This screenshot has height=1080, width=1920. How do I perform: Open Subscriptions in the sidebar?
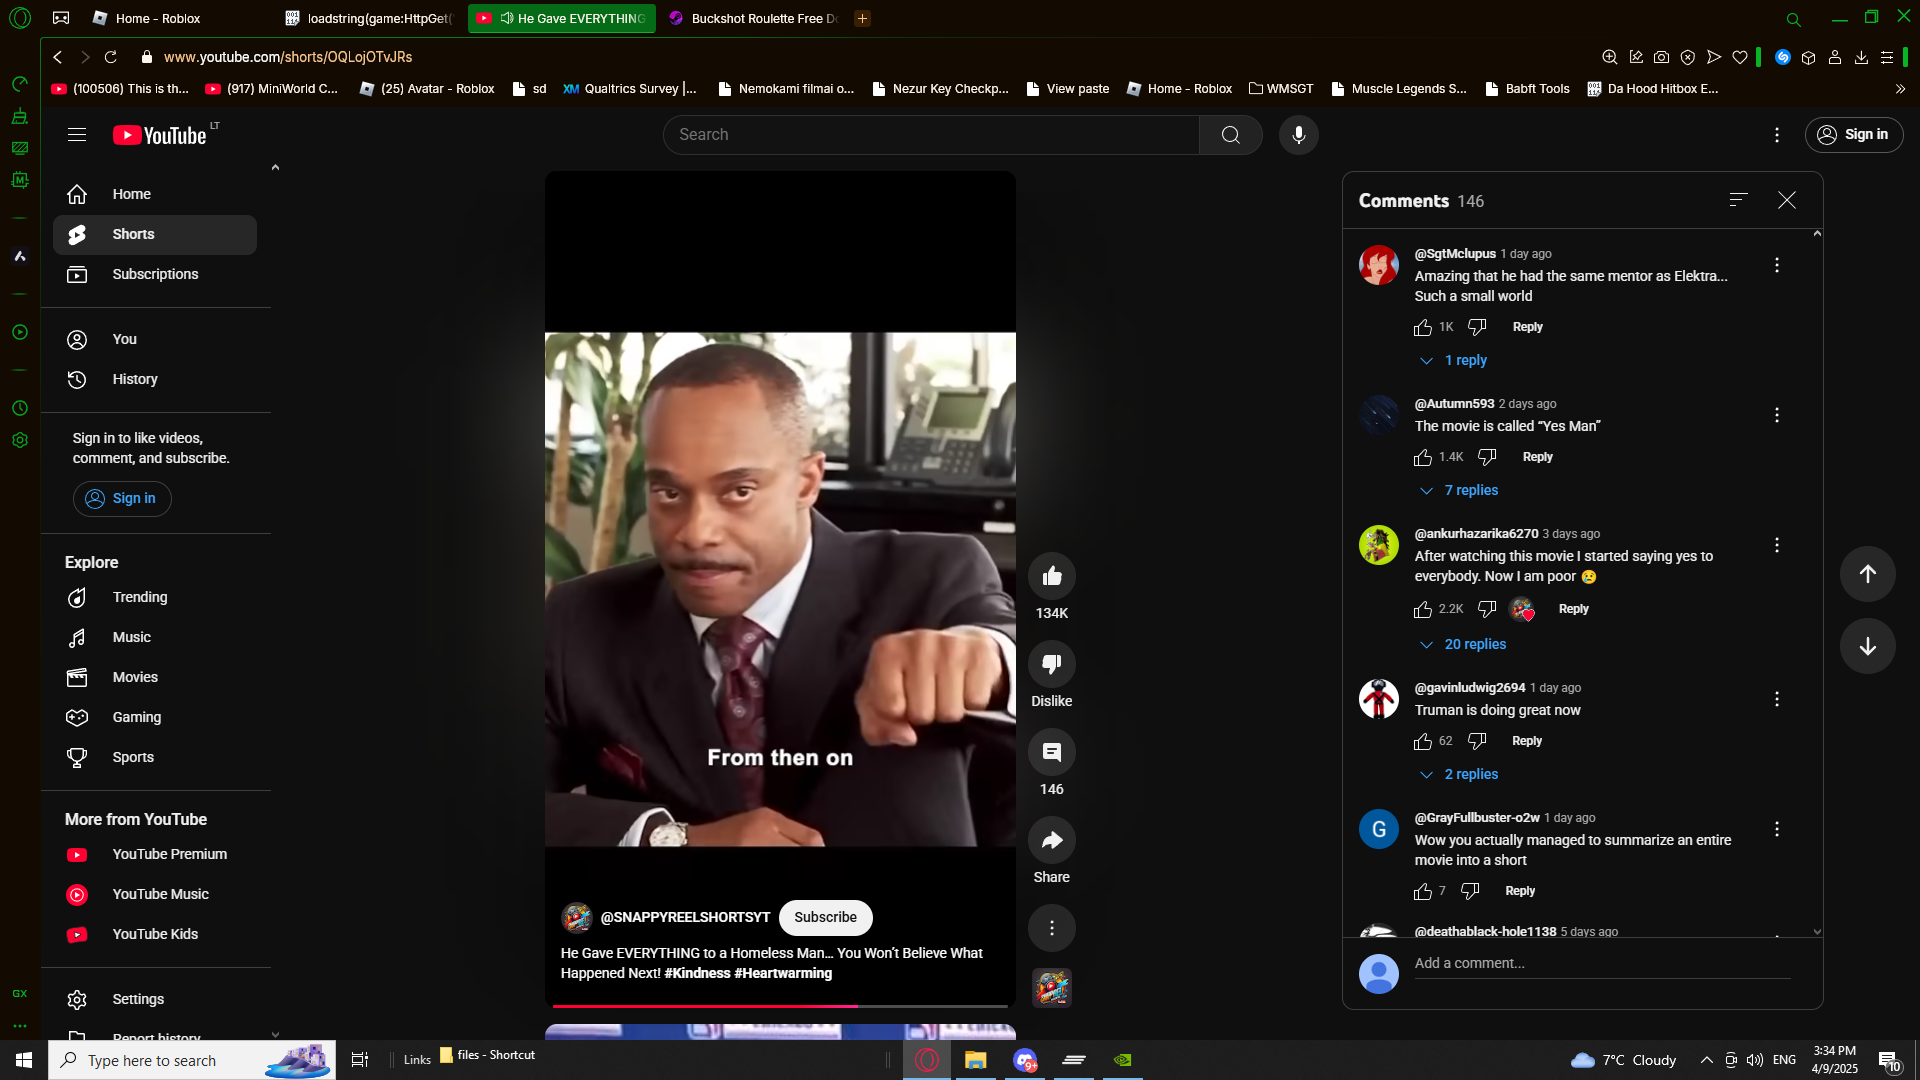[155, 274]
